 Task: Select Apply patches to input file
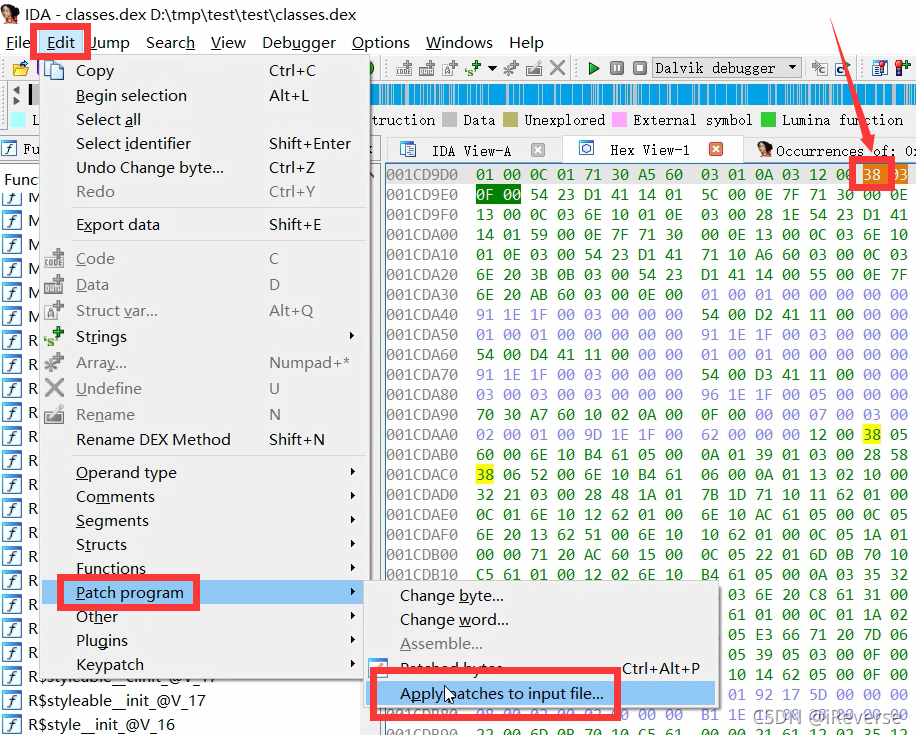540,694
